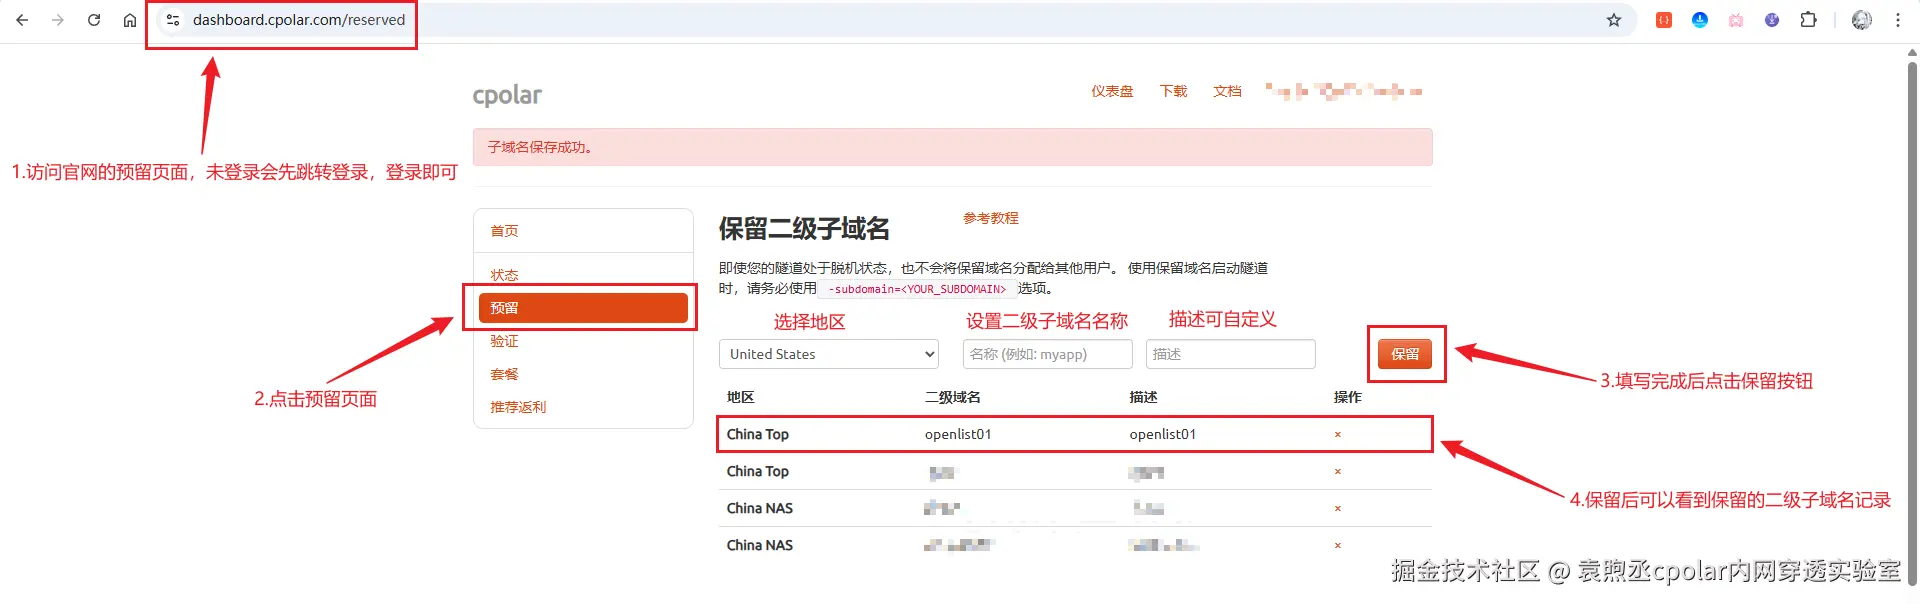This screenshot has width=1920, height=604.
Task: Open the 状态 sidebar item
Action: point(504,275)
